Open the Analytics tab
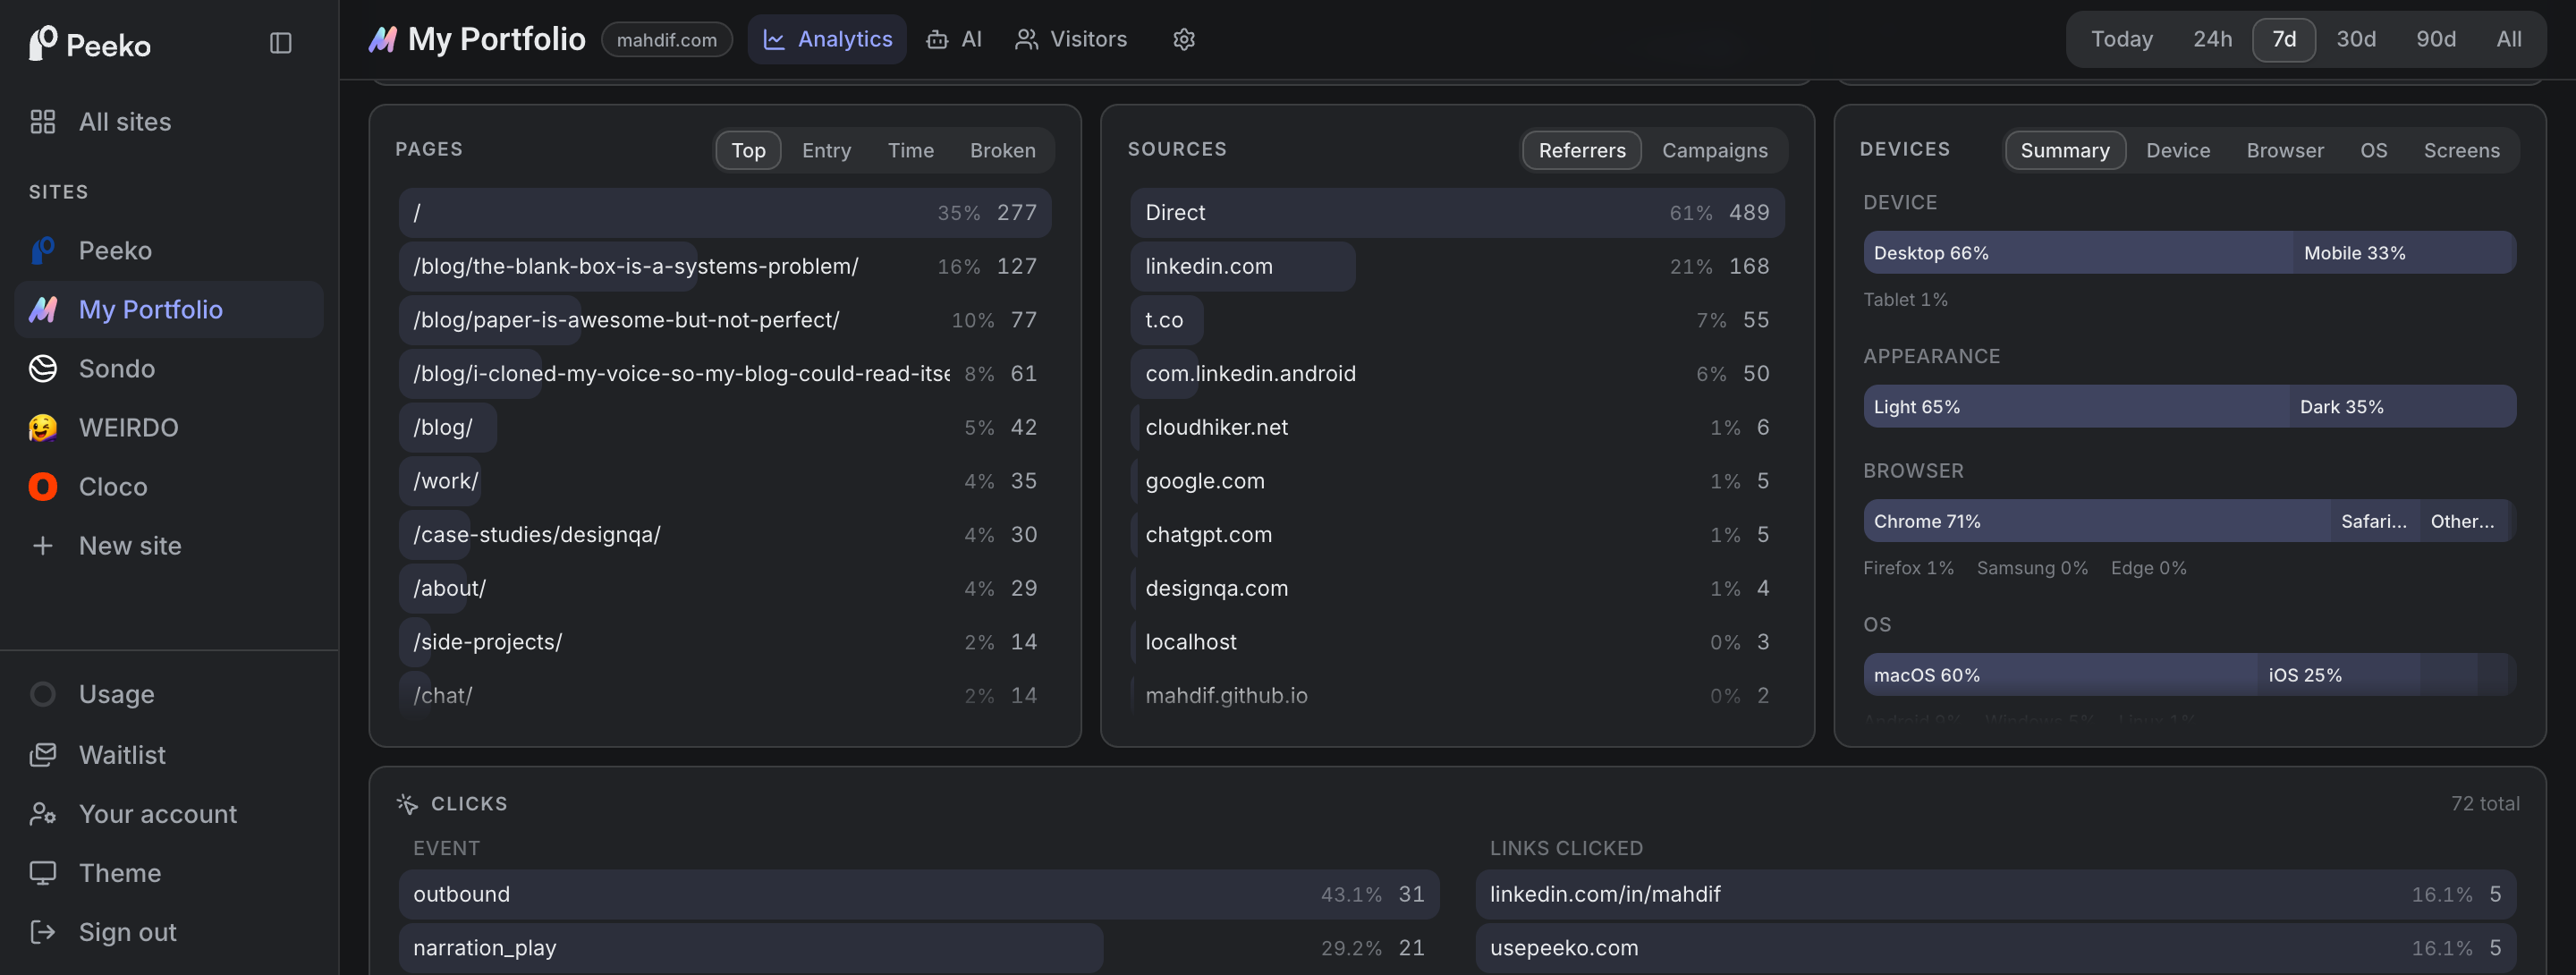Image resolution: width=2576 pixels, height=975 pixels. [827, 39]
